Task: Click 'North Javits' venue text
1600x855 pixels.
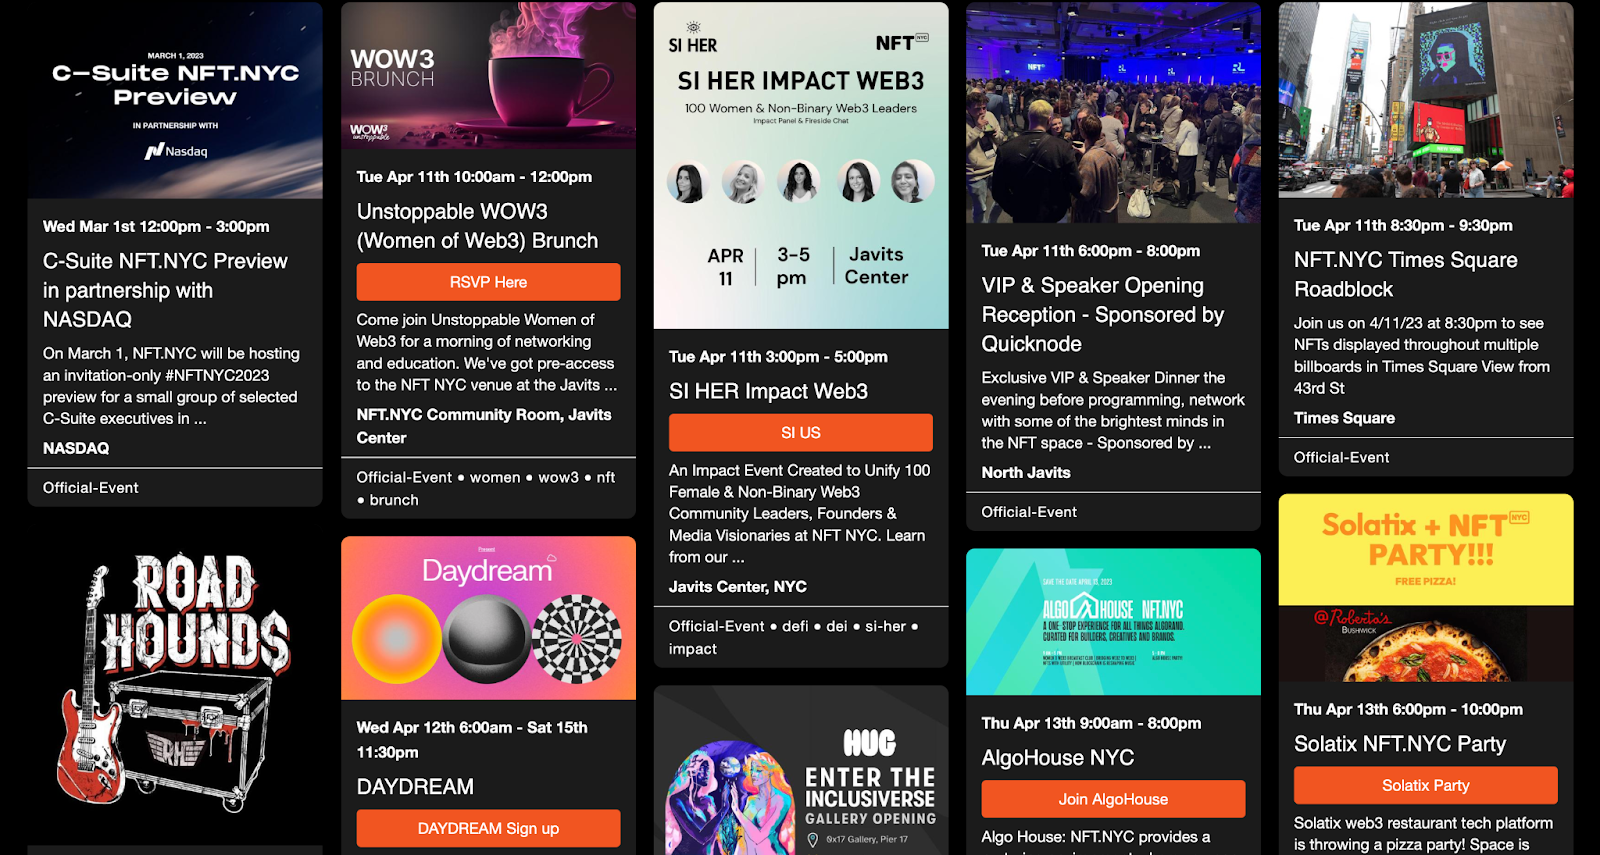Action: click(1026, 473)
